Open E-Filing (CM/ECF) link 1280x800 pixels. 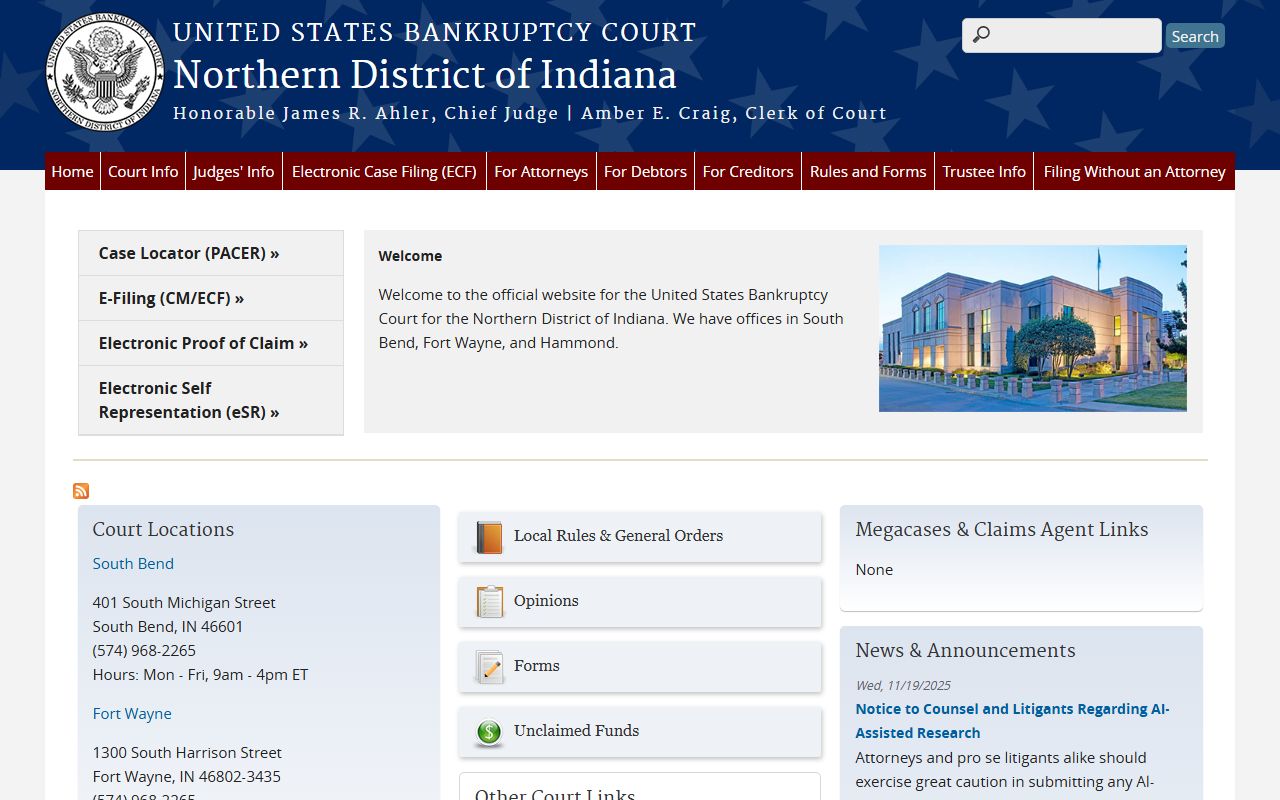click(x=211, y=298)
